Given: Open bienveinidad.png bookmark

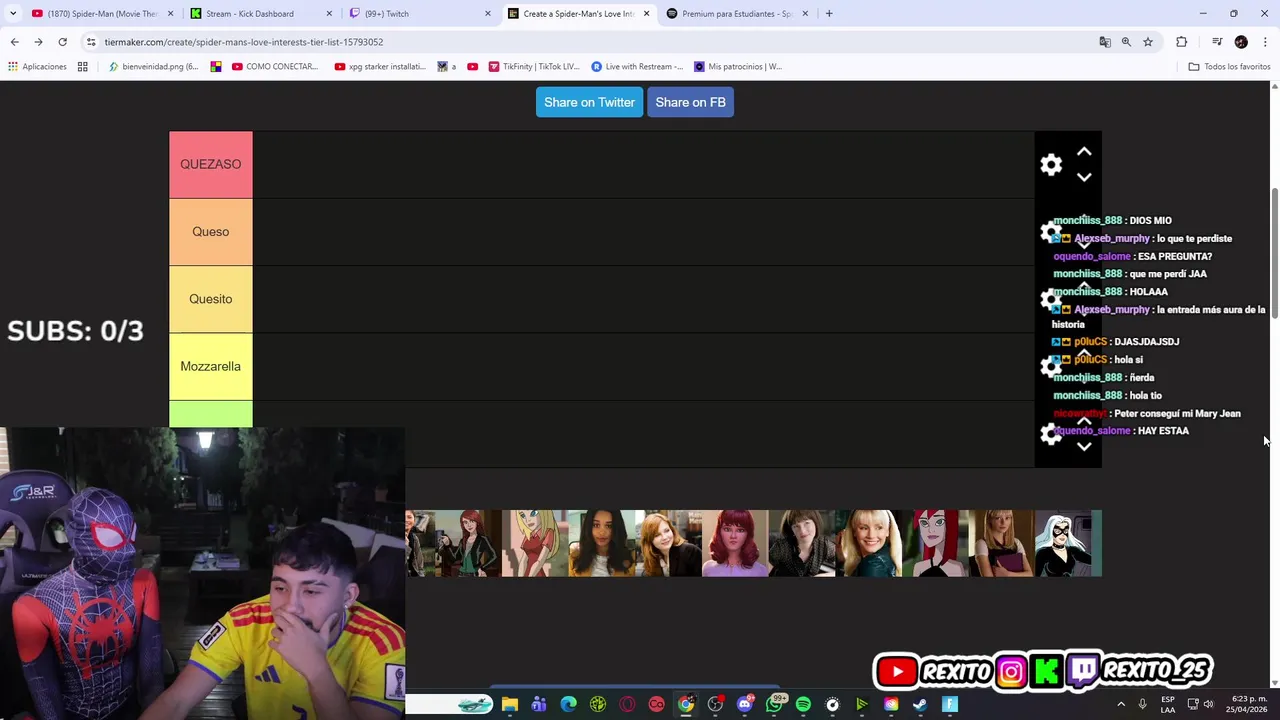Looking at the screenshot, I should click(x=154, y=67).
